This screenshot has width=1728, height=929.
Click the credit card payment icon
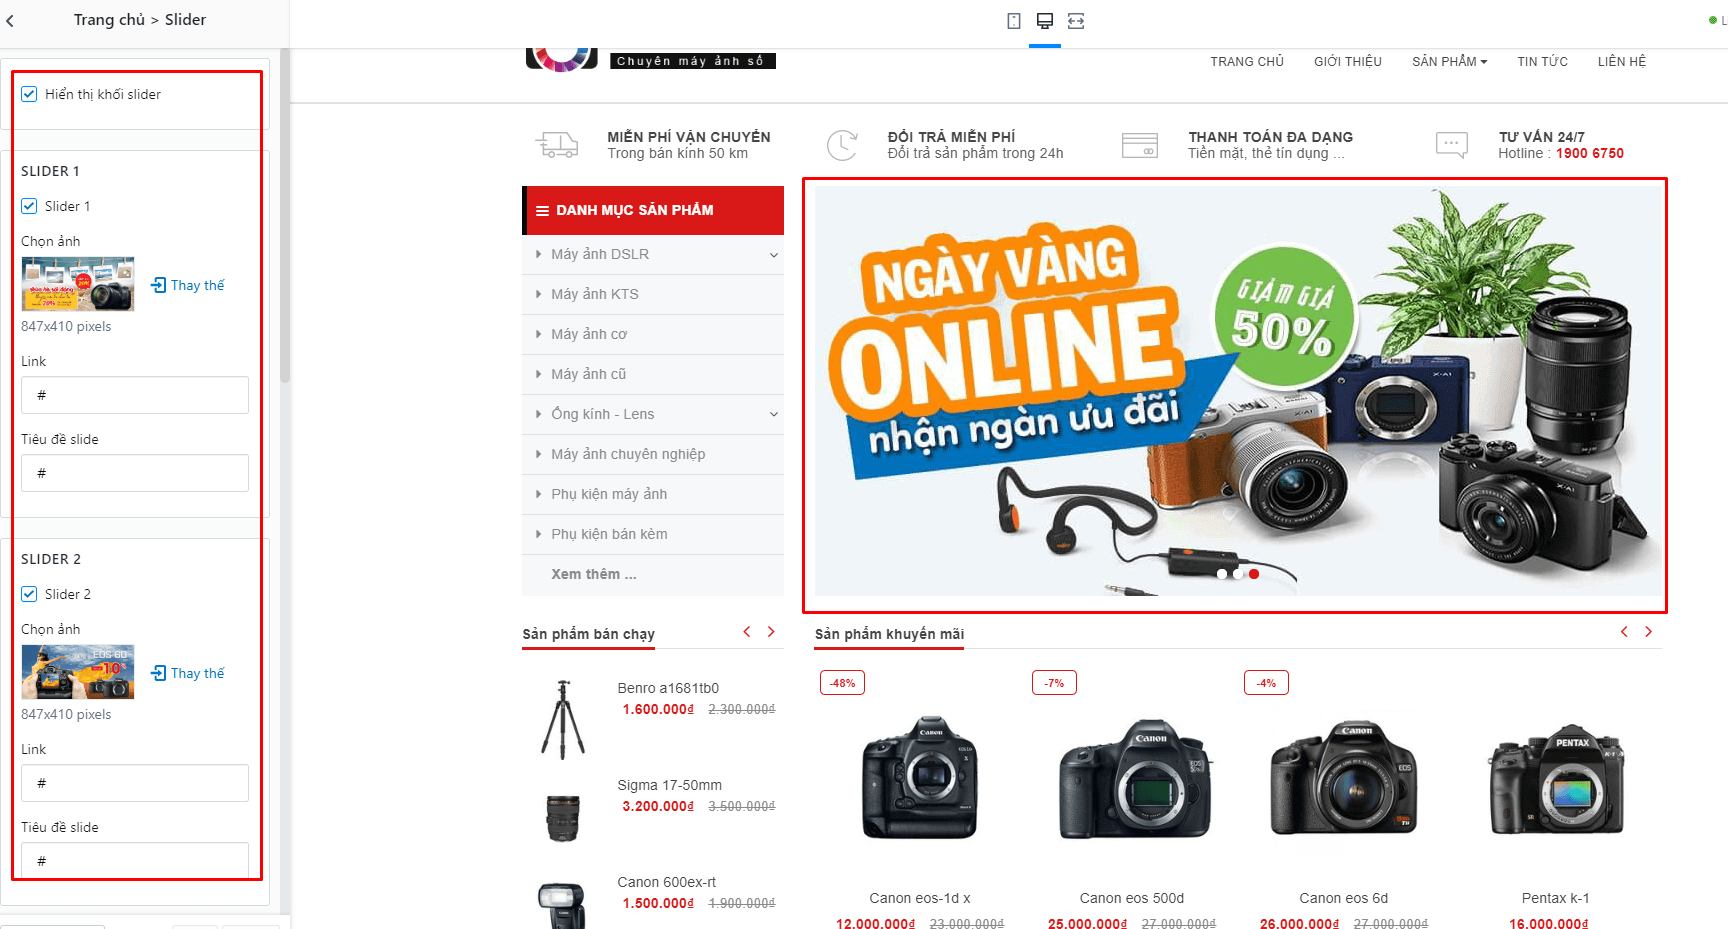[x=1140, y=145]
